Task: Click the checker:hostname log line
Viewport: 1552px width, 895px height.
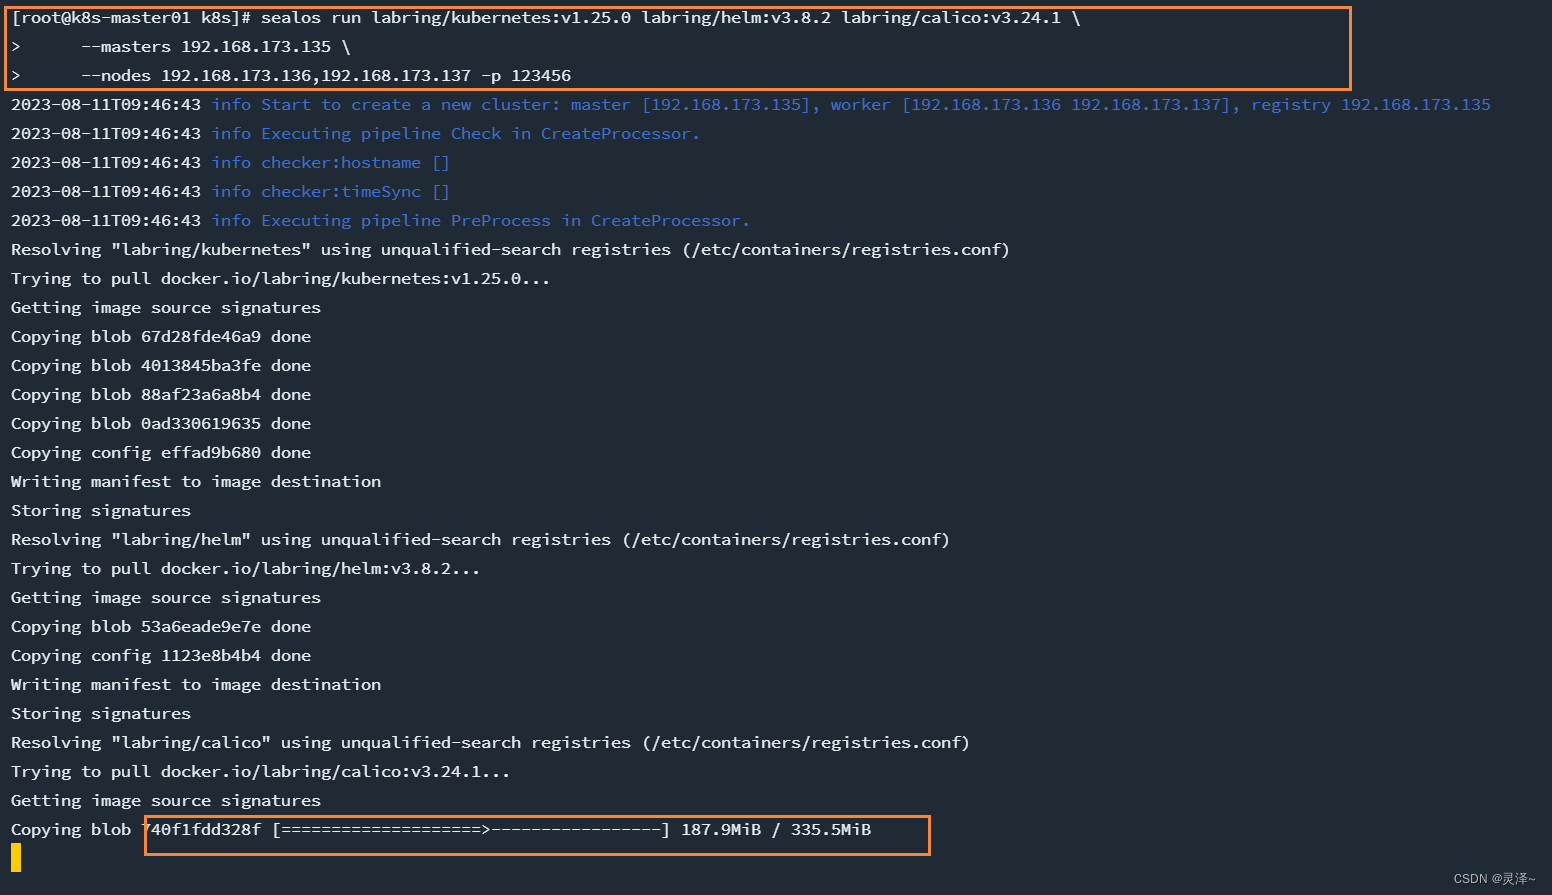Action: click(x=230, y=163)
